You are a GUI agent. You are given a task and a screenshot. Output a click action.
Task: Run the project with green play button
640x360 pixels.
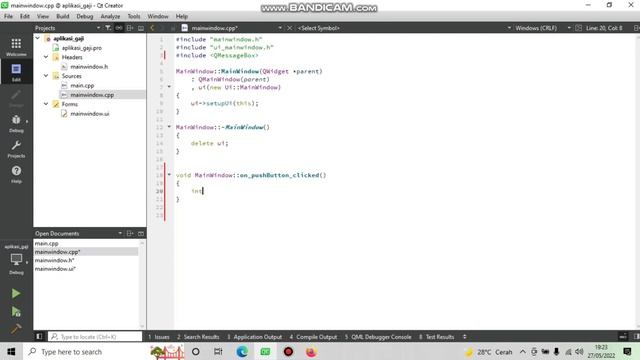pos(16,293)
